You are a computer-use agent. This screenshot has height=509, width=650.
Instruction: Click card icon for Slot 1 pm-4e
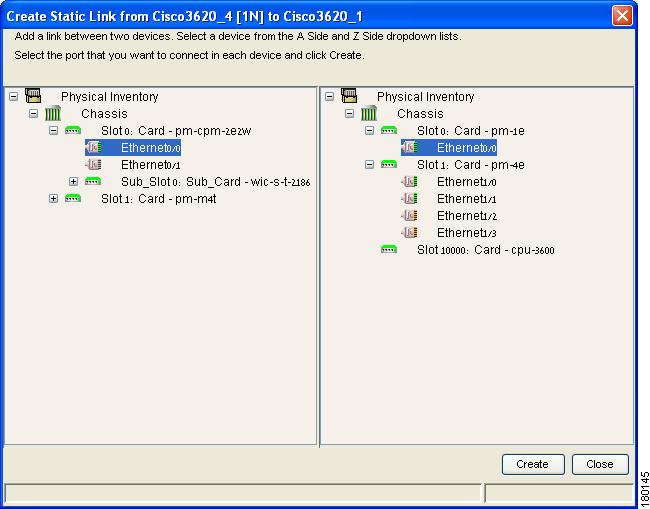click(x=389, y=165)
